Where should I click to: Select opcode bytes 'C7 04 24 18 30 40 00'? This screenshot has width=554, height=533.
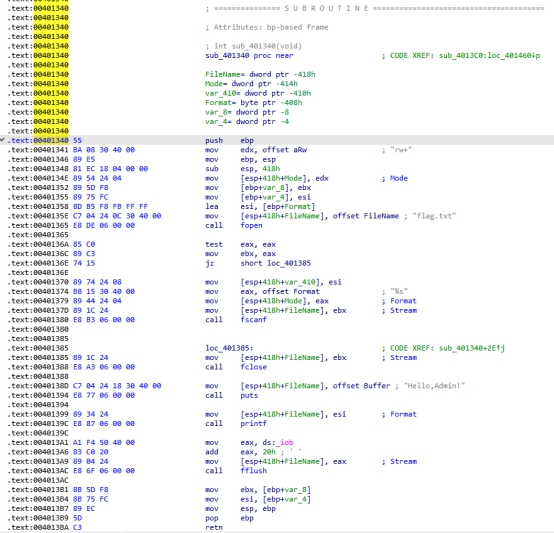(x=117, y=386)
